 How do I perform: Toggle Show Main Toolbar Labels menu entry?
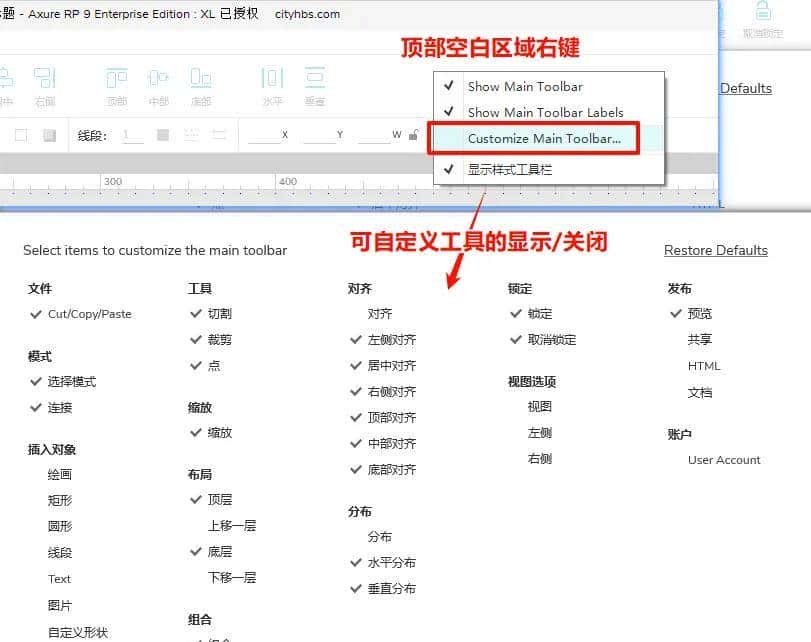click(545, 113)
